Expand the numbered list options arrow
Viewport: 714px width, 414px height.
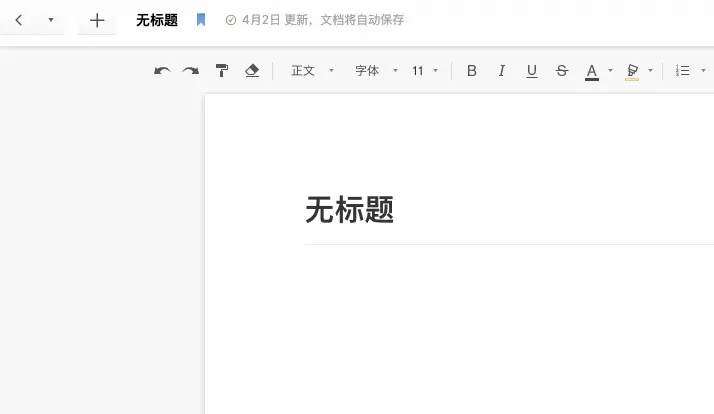click(704, 71)
